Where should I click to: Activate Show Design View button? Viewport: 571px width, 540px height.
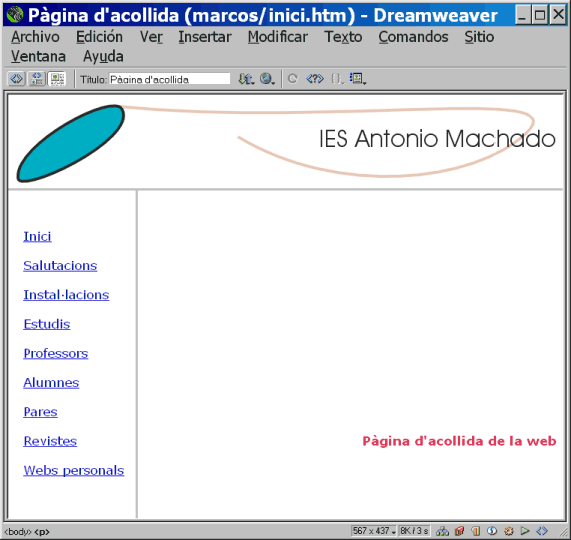pyautogui.click(x=57, y=79)
